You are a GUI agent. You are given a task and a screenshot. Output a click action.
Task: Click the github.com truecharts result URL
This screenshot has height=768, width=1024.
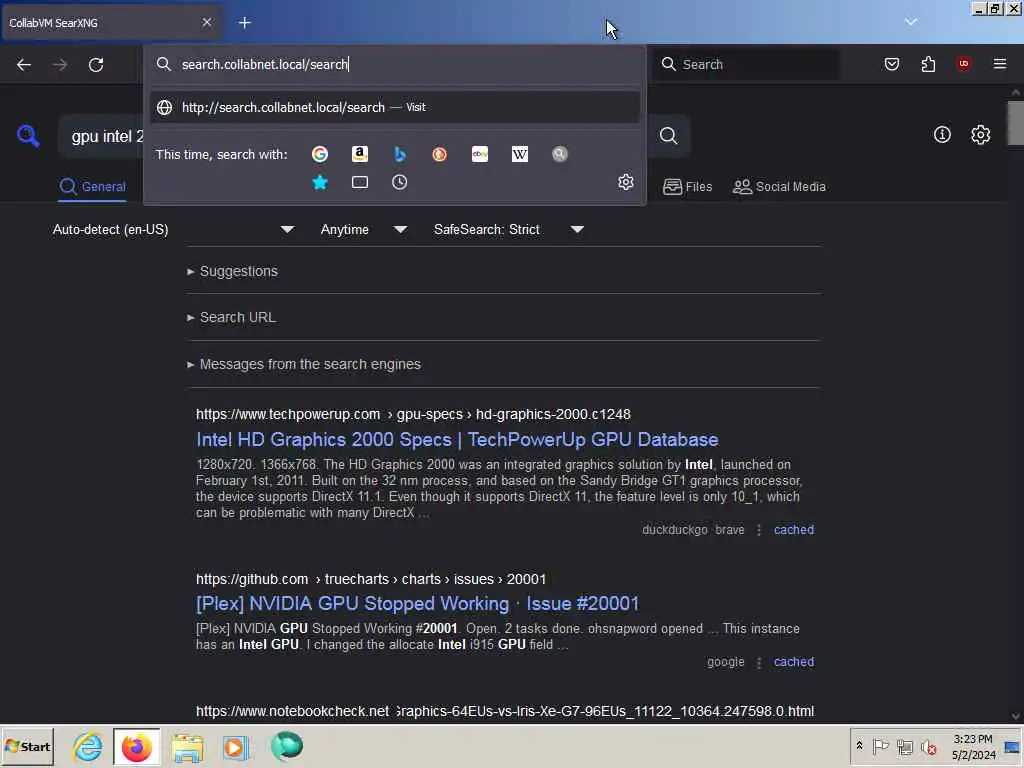pyautogui.click(x=371, y=579)
